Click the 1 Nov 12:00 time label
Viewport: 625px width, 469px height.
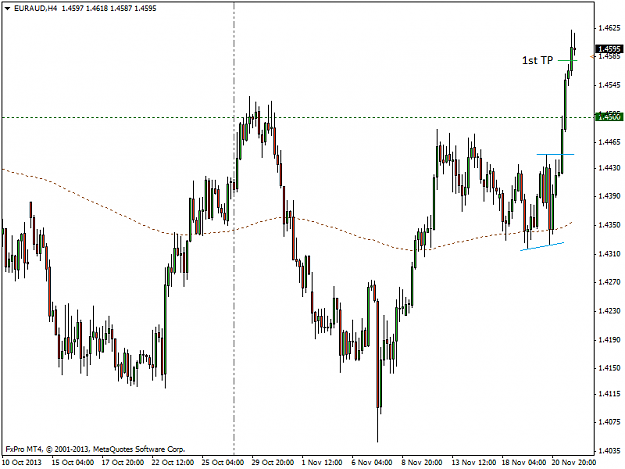coord(322,462)
